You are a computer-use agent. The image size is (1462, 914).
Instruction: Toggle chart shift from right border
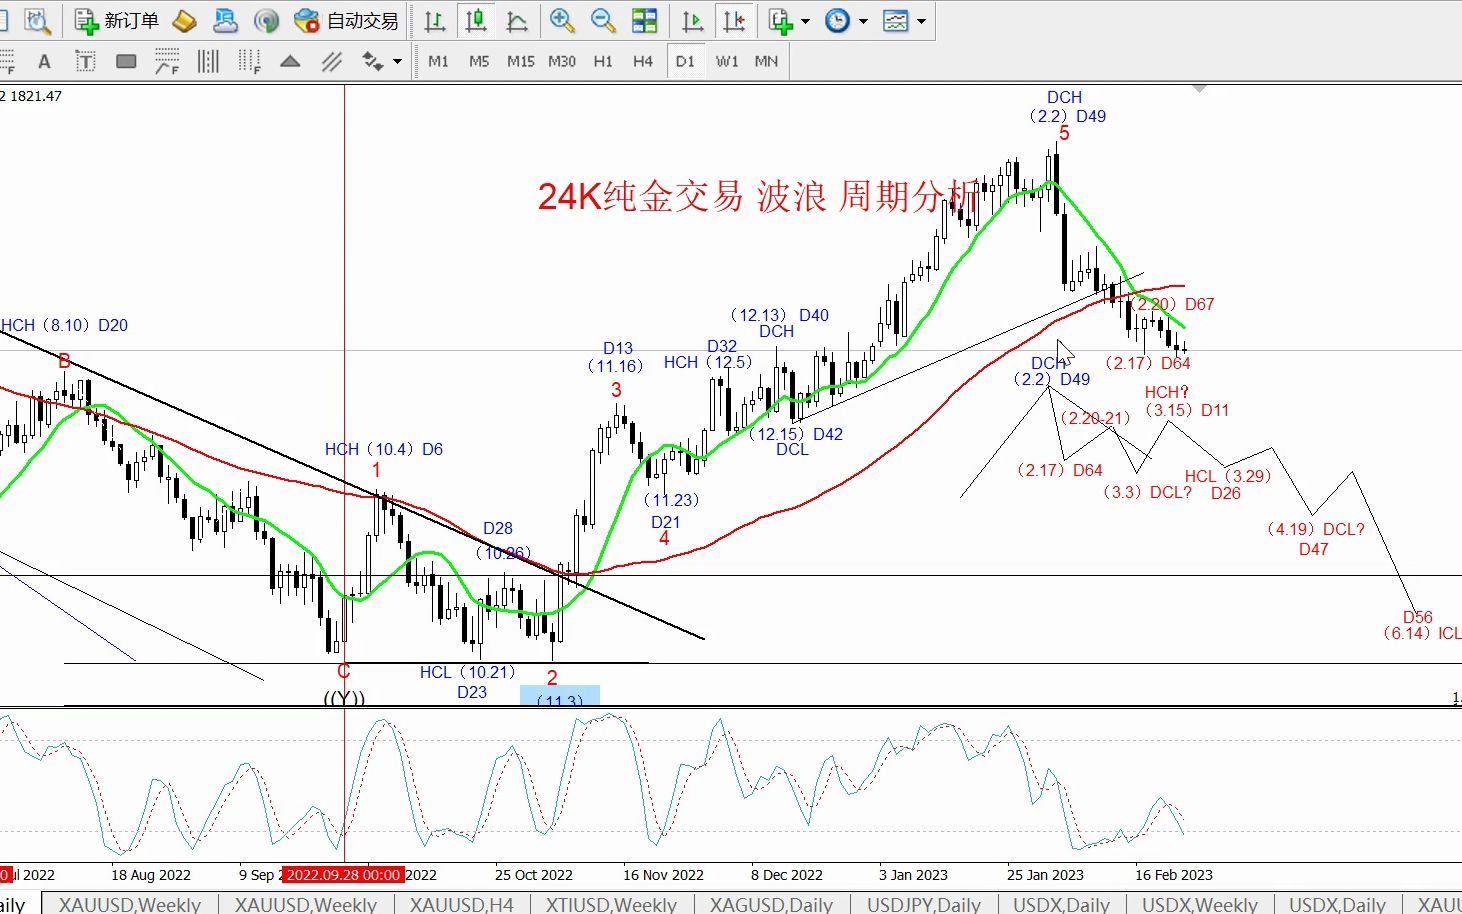click(734, 20)
